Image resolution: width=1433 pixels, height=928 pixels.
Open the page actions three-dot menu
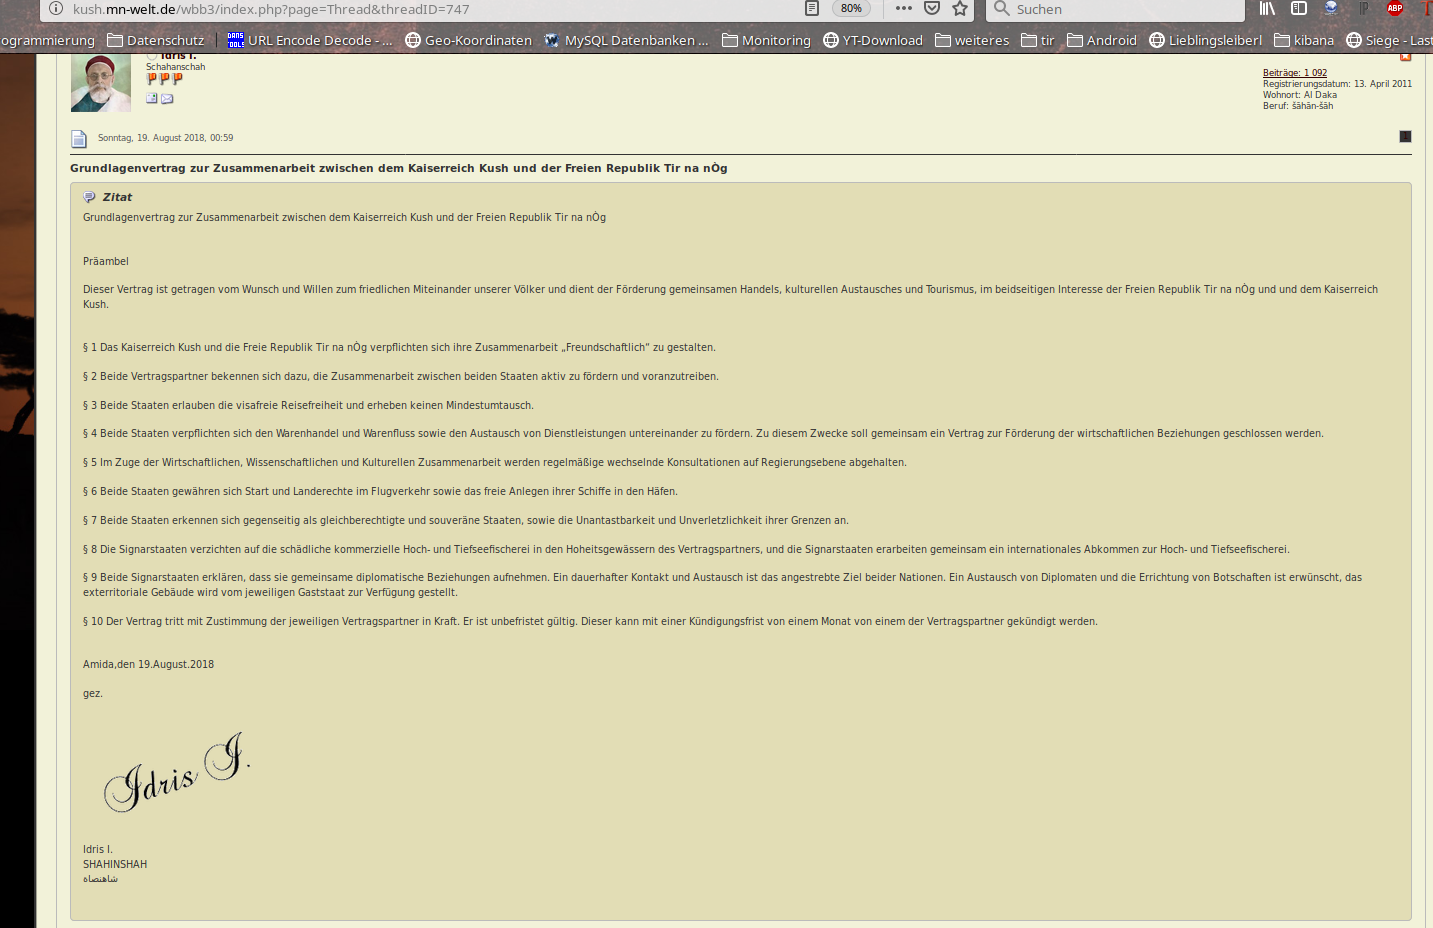tap(904, 8)
